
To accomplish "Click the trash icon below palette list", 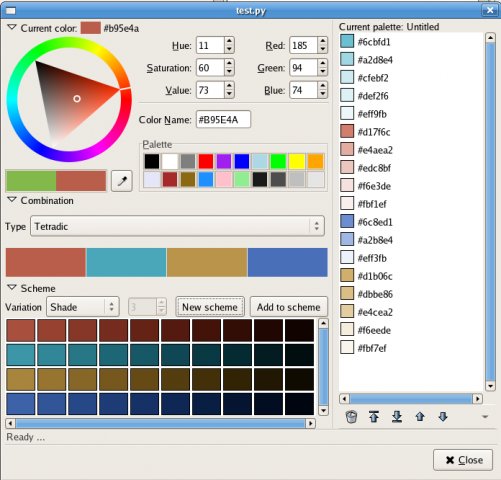I will tap(351, 417).
